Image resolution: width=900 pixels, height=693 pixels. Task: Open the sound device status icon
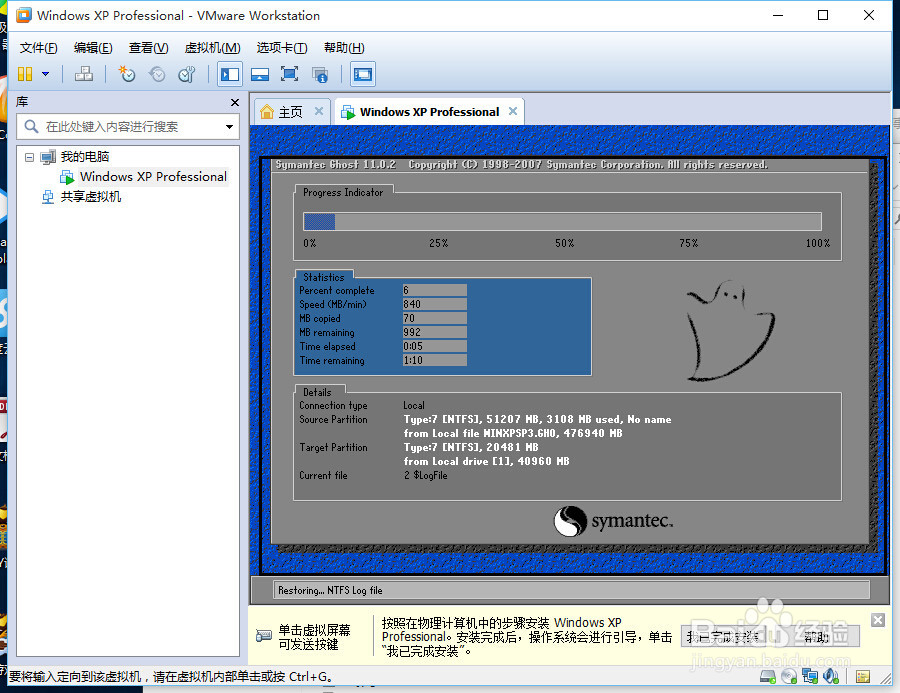[830, 677]
